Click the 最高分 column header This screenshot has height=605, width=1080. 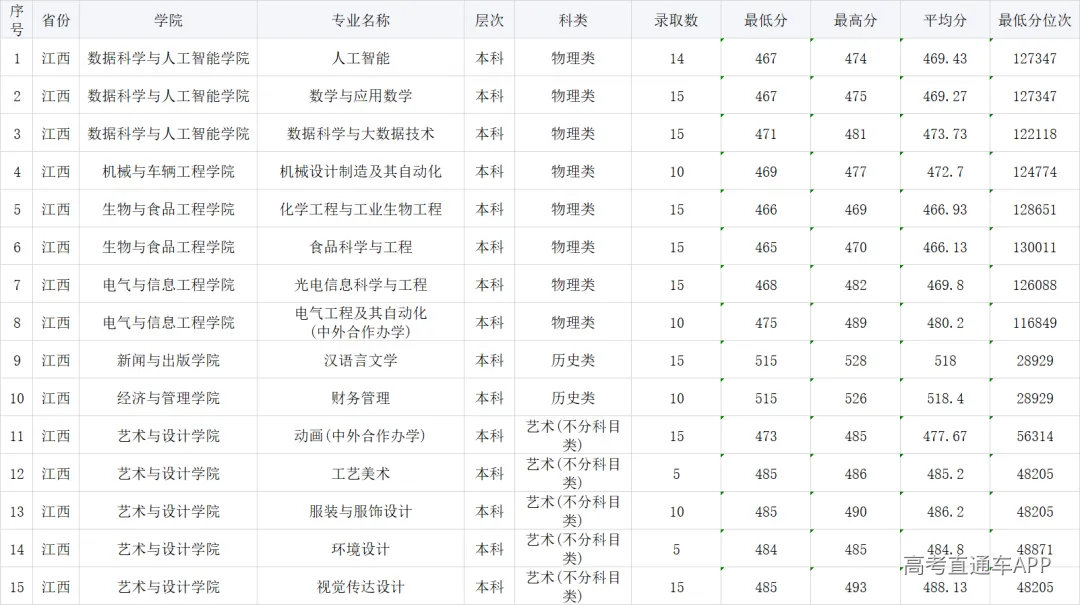click(855, 20)
